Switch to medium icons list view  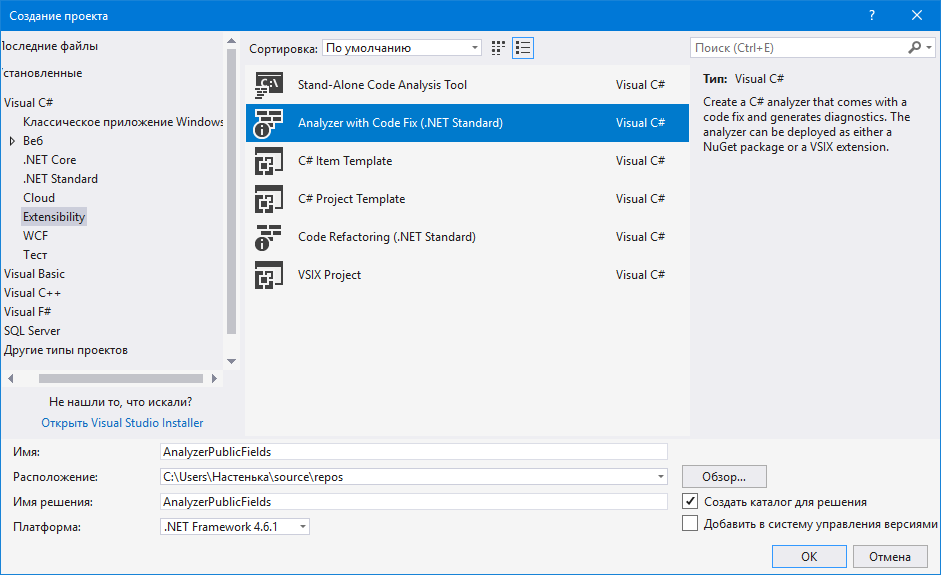coord(523,48)
